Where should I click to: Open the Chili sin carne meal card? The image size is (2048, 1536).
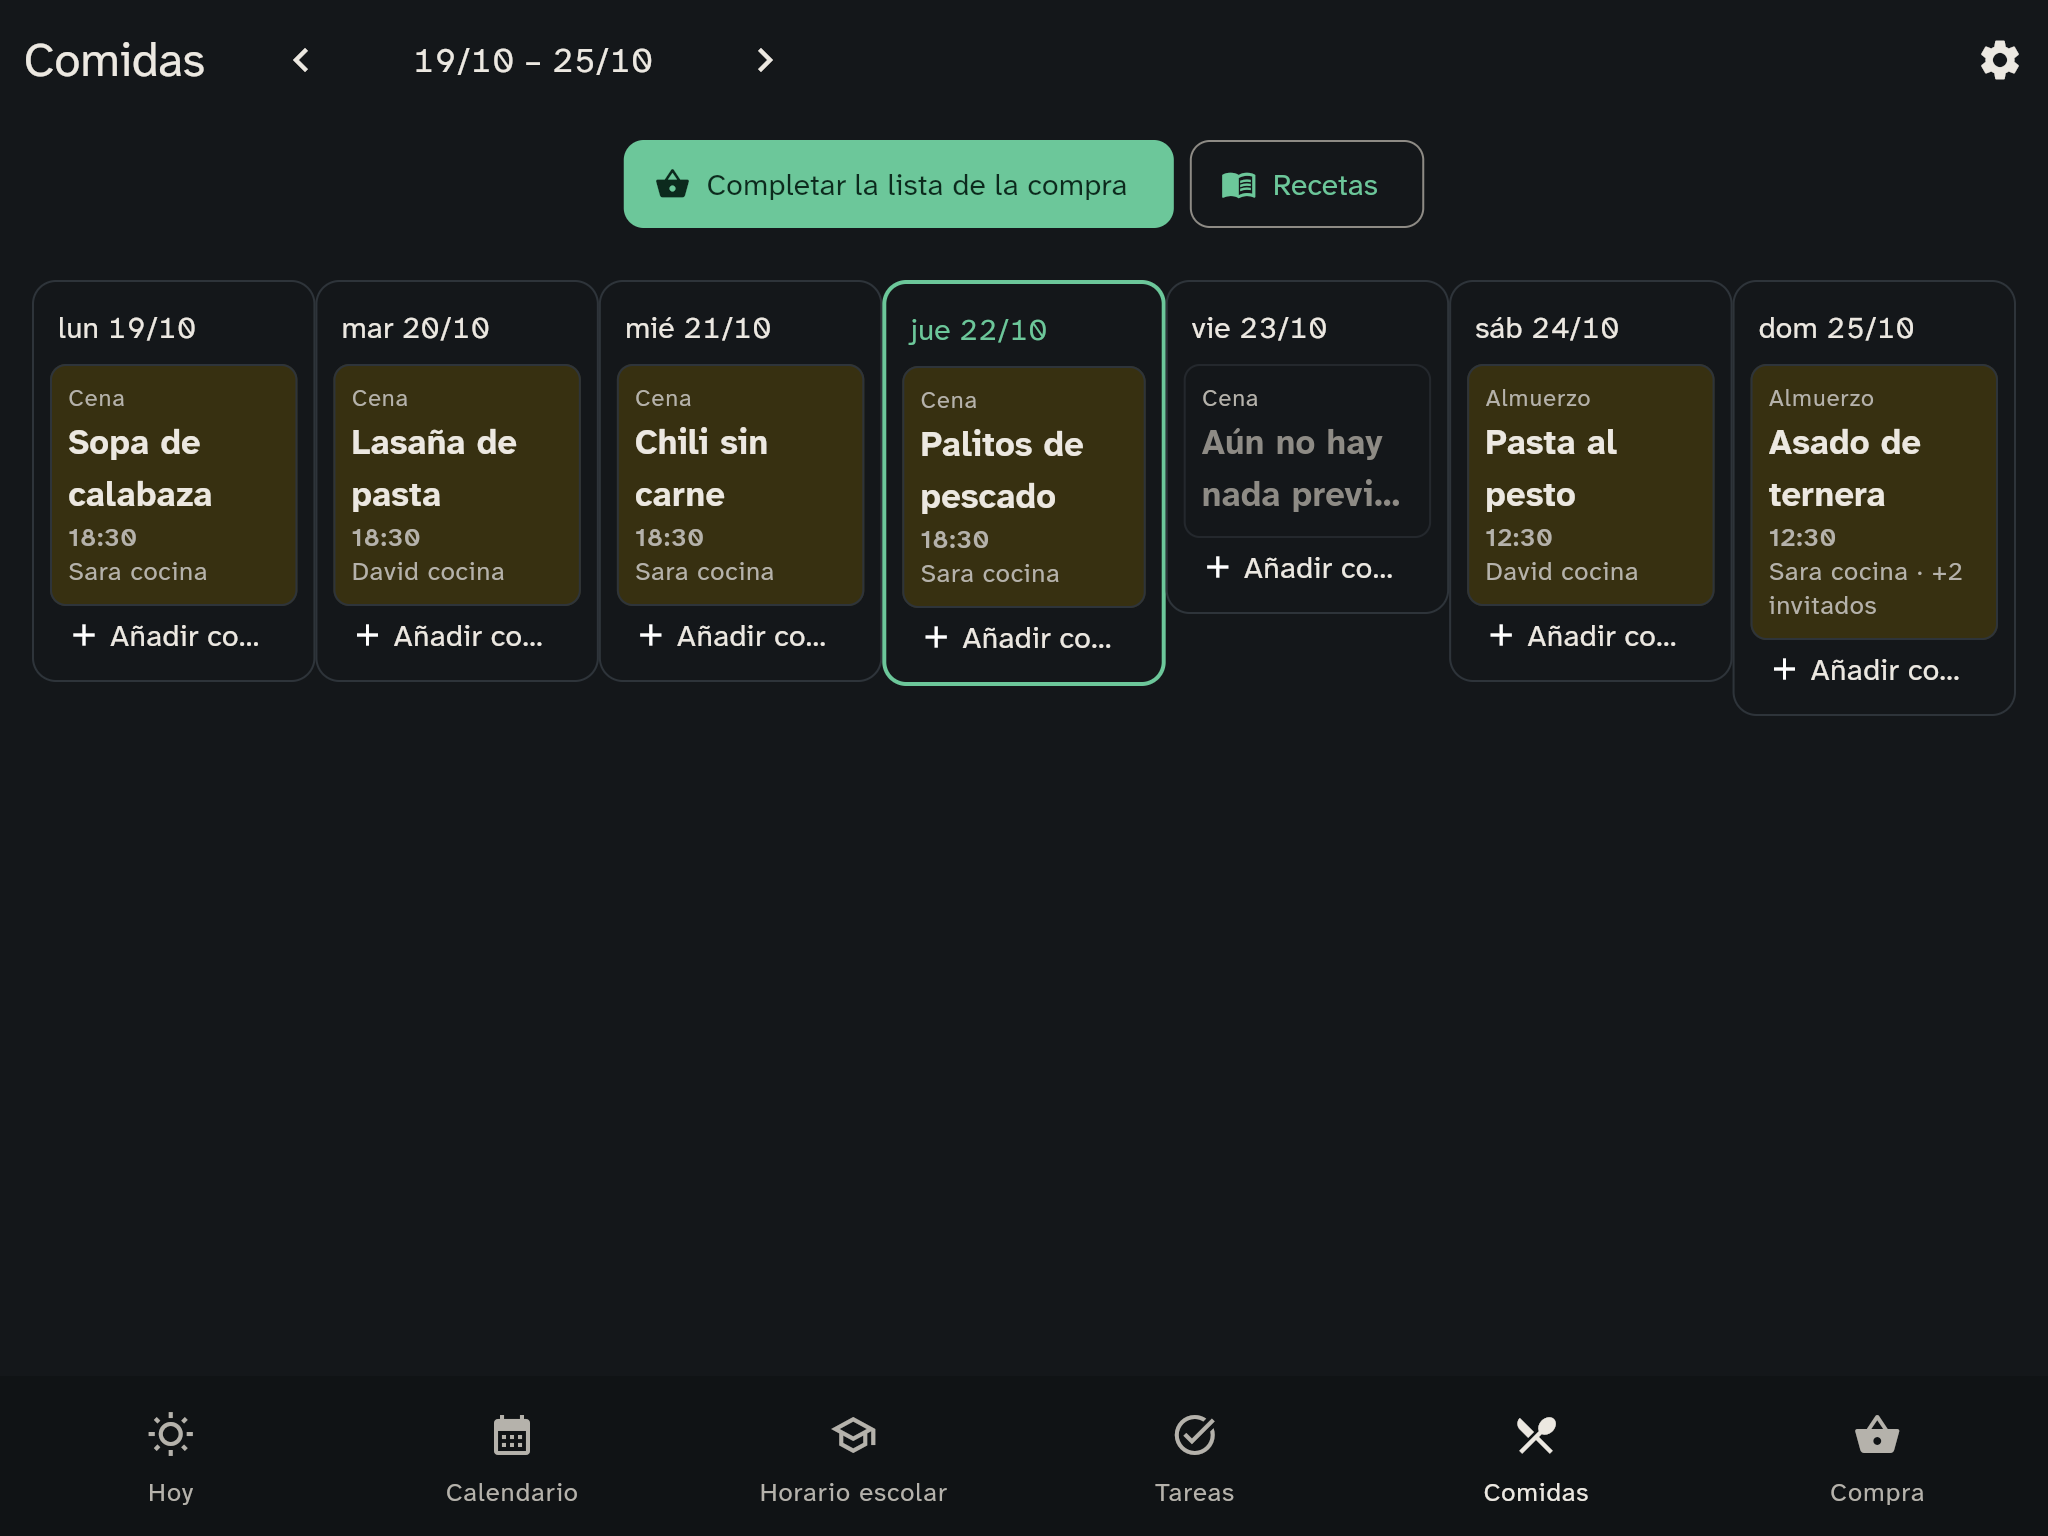coord(740,485)
